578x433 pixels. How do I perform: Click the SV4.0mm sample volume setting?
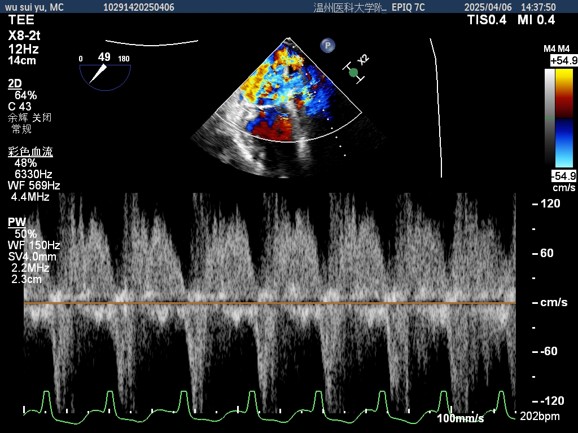[32, 256]
